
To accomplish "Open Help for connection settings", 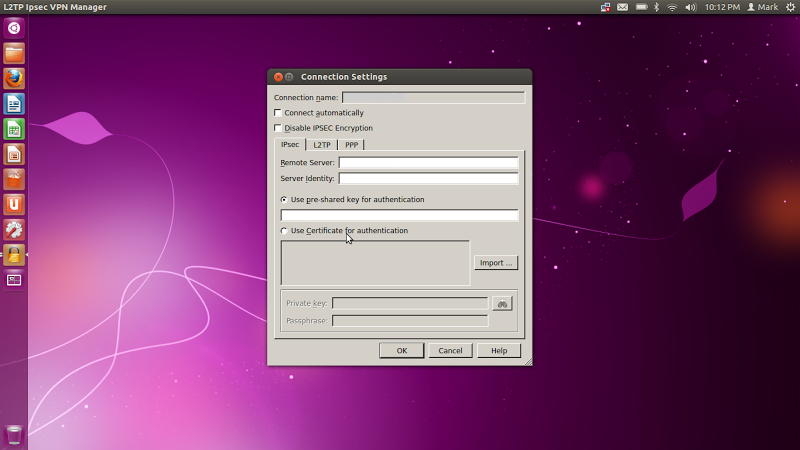I will [x=499, y=351].
